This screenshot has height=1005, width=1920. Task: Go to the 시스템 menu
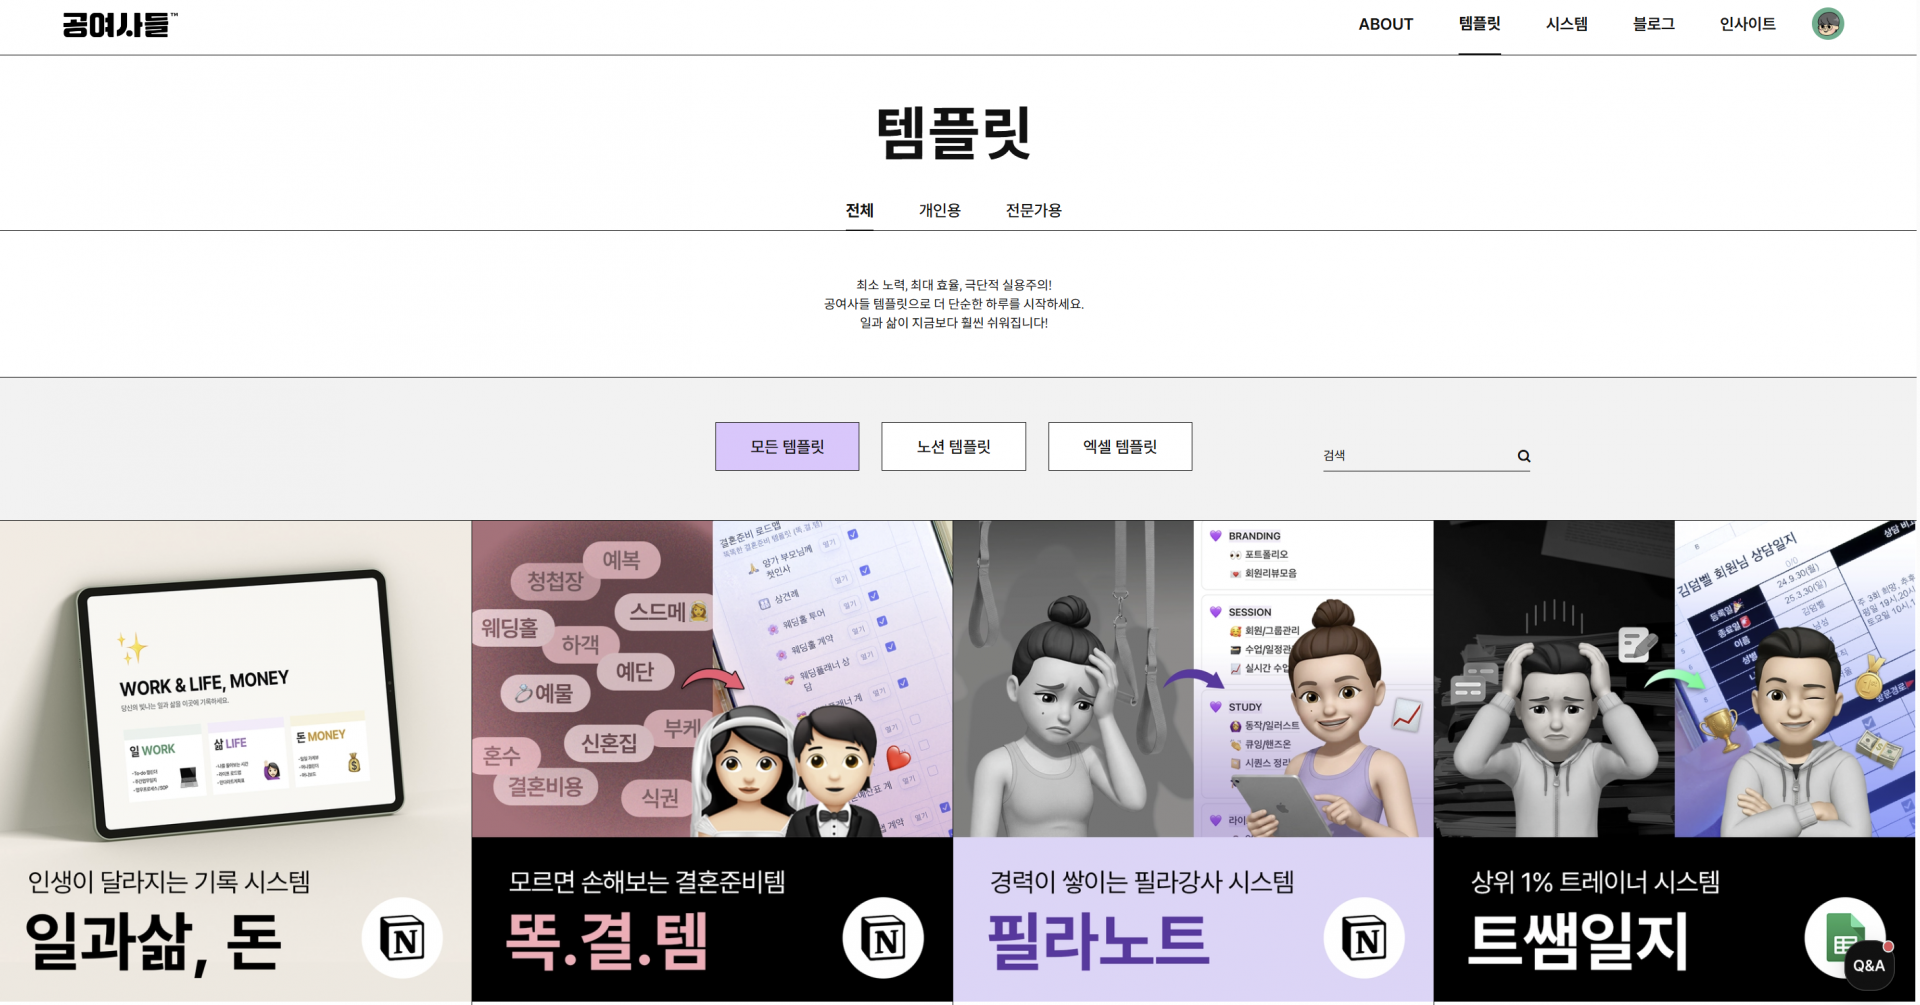click(1566, 24)
